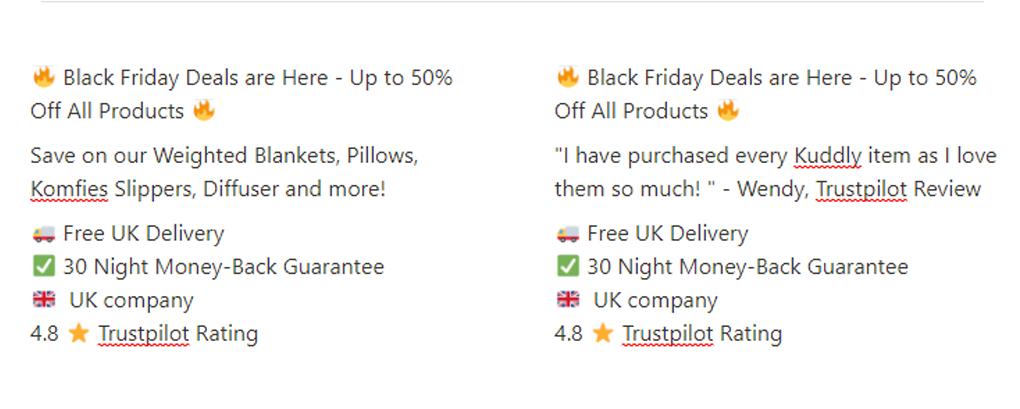Click the green checkmark emoji in right column
Image resolution: width=1020 pixels, height=409 pixels.
click(568, 266)
